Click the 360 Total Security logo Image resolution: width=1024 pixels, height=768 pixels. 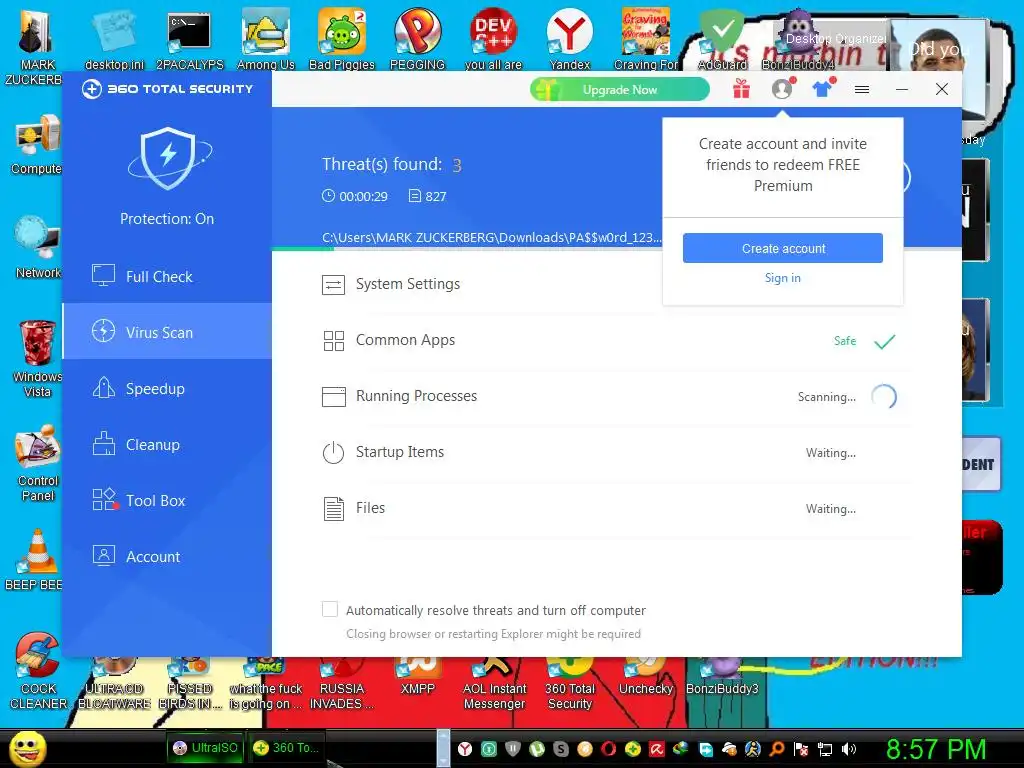point(168,89)
